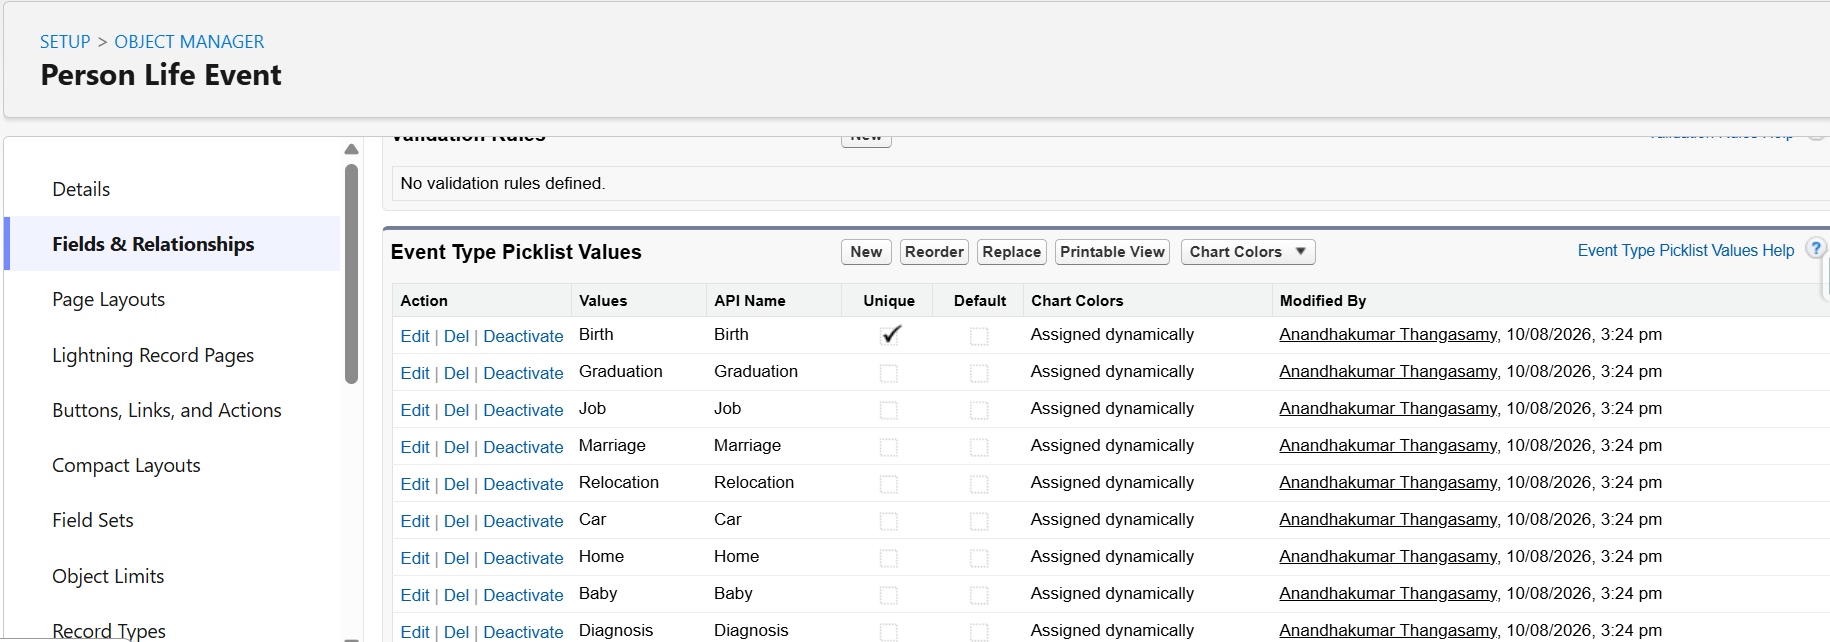Navigate to SETUP breadcrumb
Screen dimensions: 1830x642
coord(65,42)
